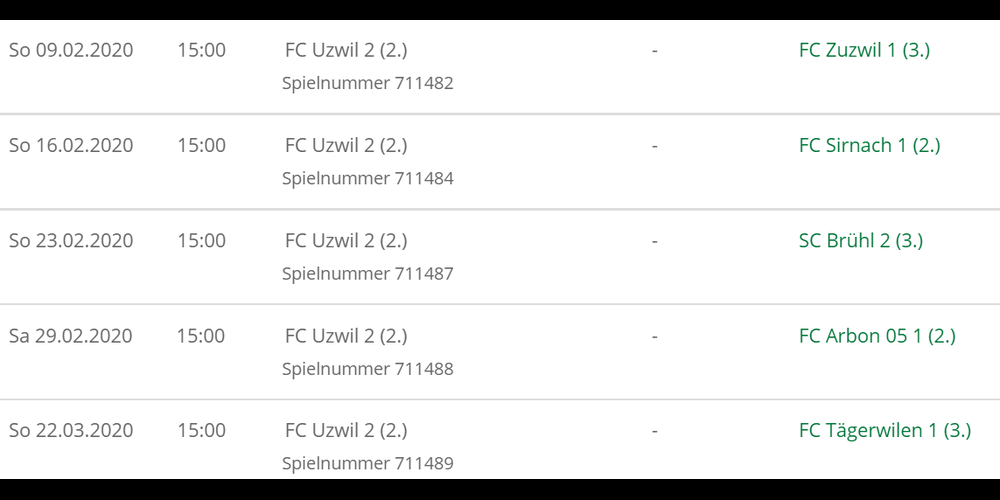Select the date Sa 29.02.2020
Viewport: 1000px width, 500px height.
pyautogui.click(x=71, y=336)
